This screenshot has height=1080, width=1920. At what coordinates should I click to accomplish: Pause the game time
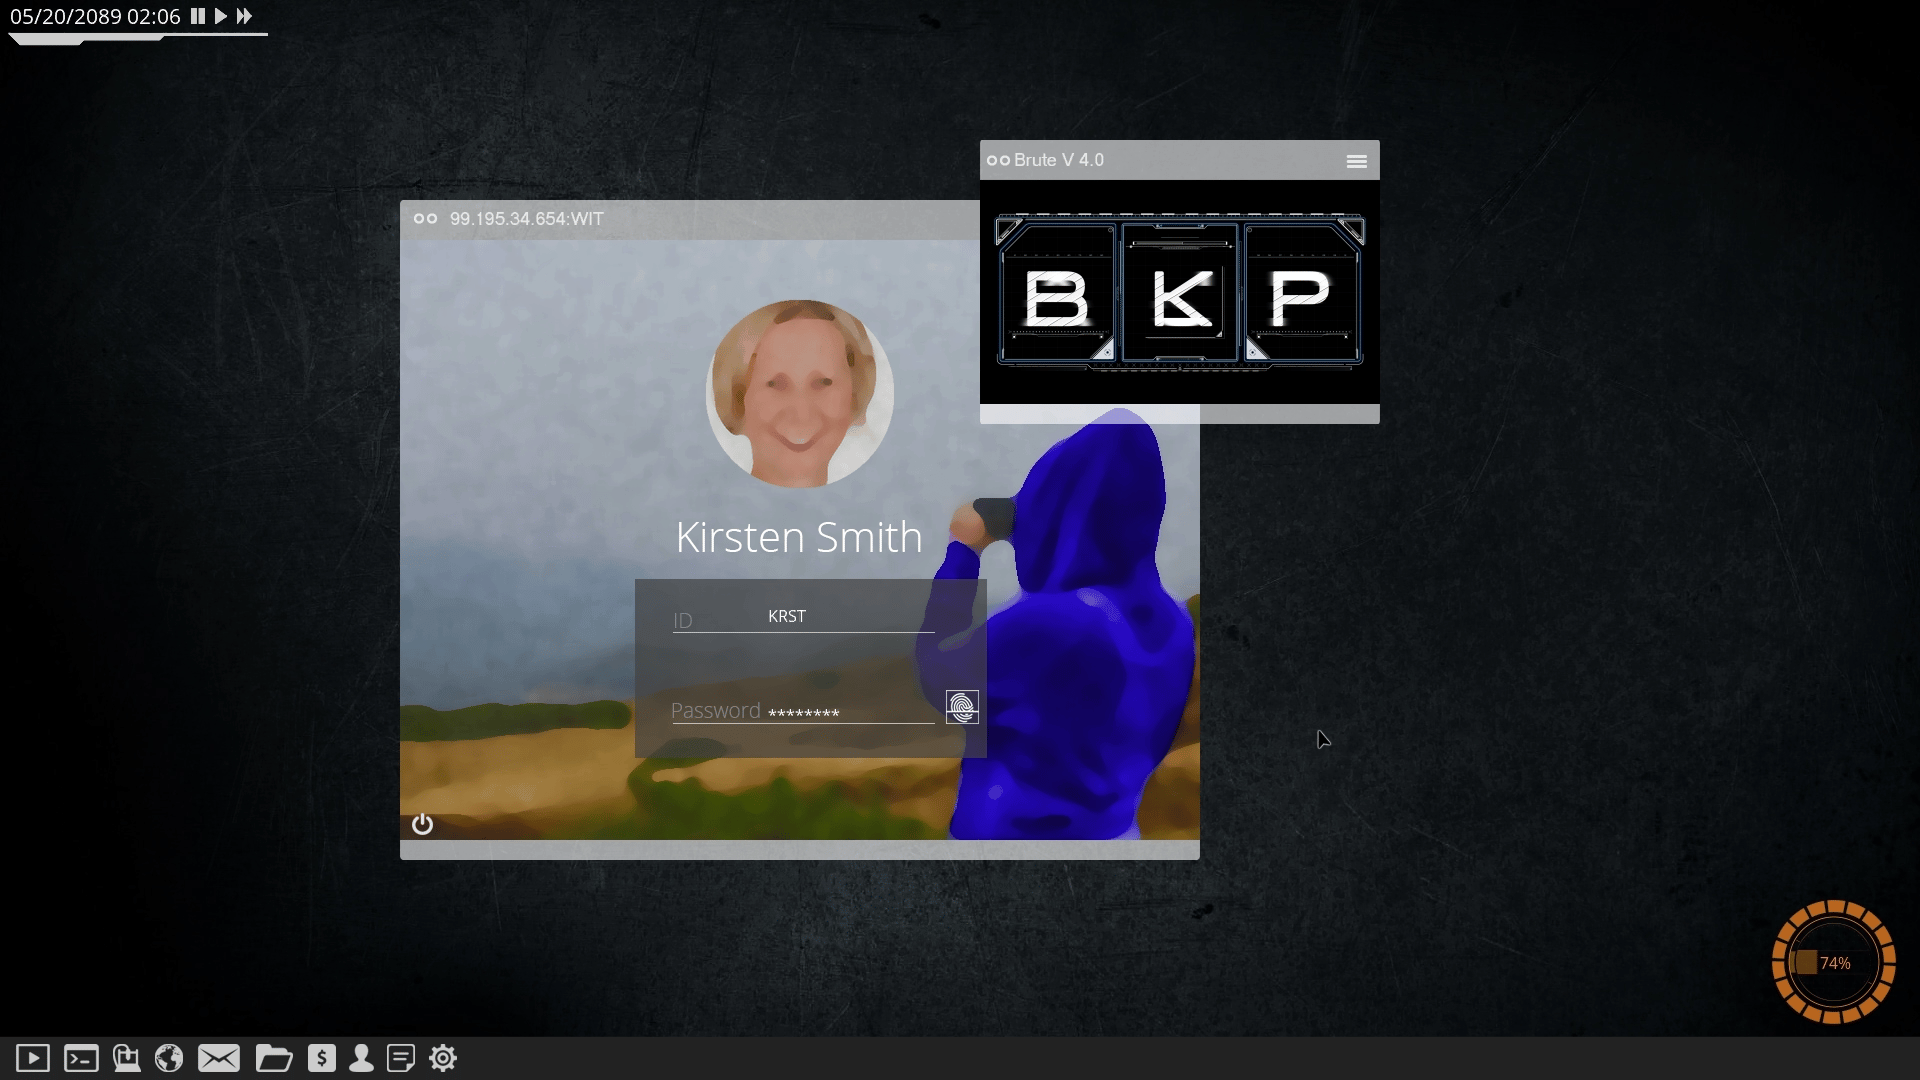pyautogui.click(x=198, y=16)
